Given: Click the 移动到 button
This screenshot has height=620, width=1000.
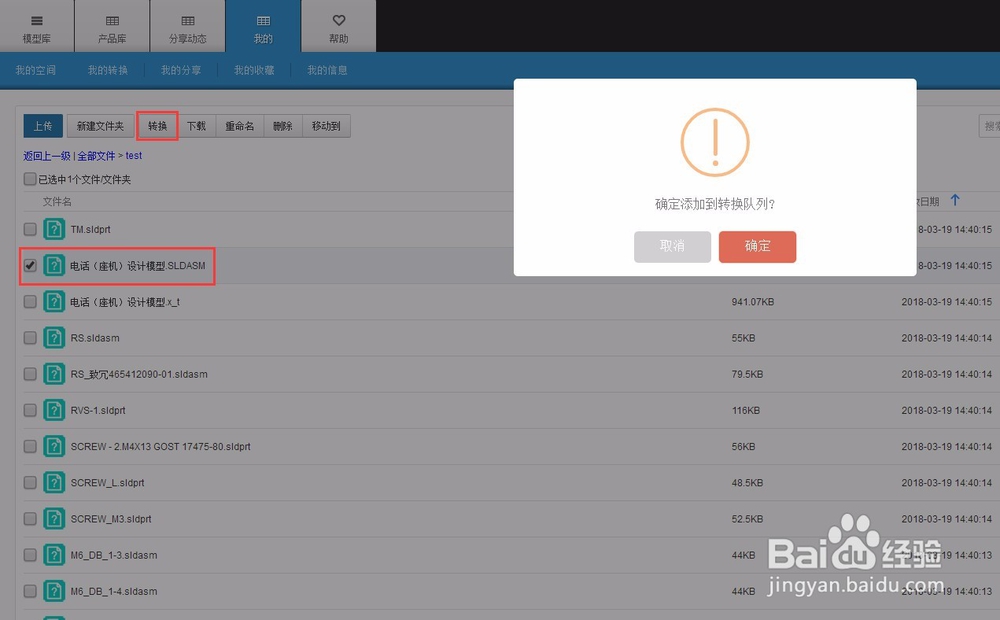Looking at the screenshot, I should point(326,126).
